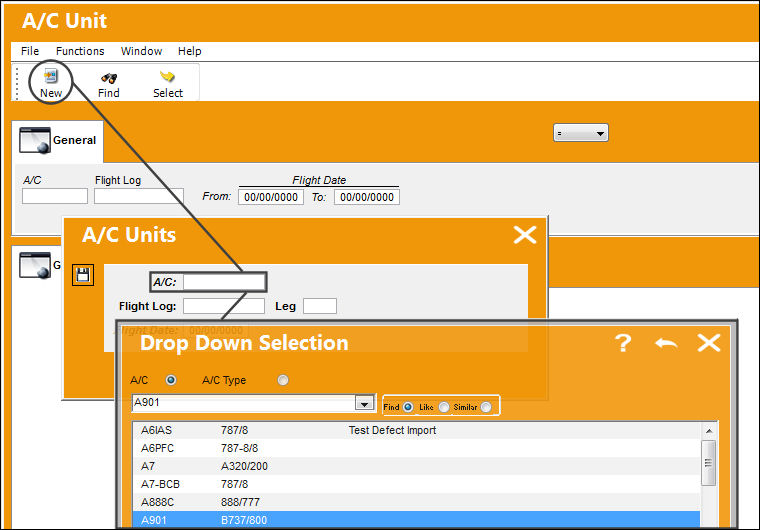The height and width of the screenshot is (530, 760).
Task: Select the A6PFC row
Action: coord(417,448)
